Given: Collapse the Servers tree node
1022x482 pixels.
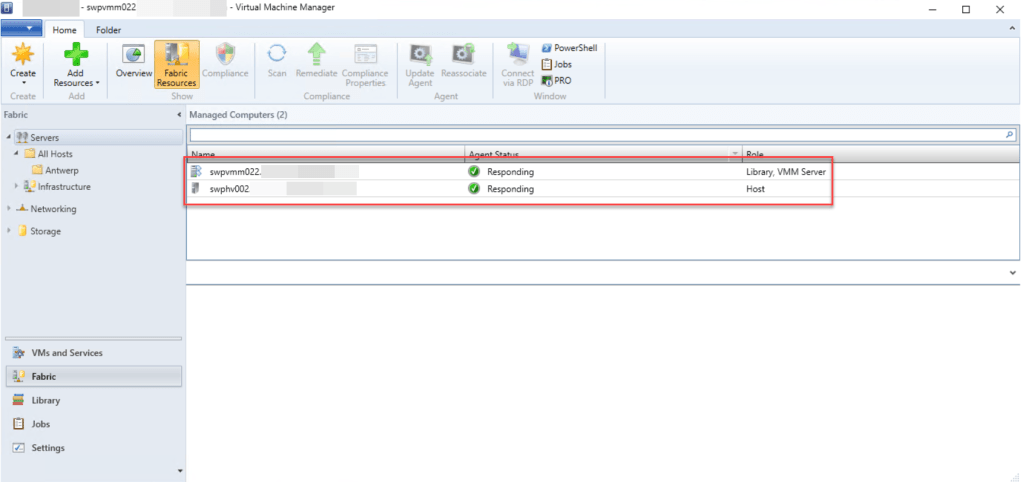Looking at the screenshot, I should point(9,137).
